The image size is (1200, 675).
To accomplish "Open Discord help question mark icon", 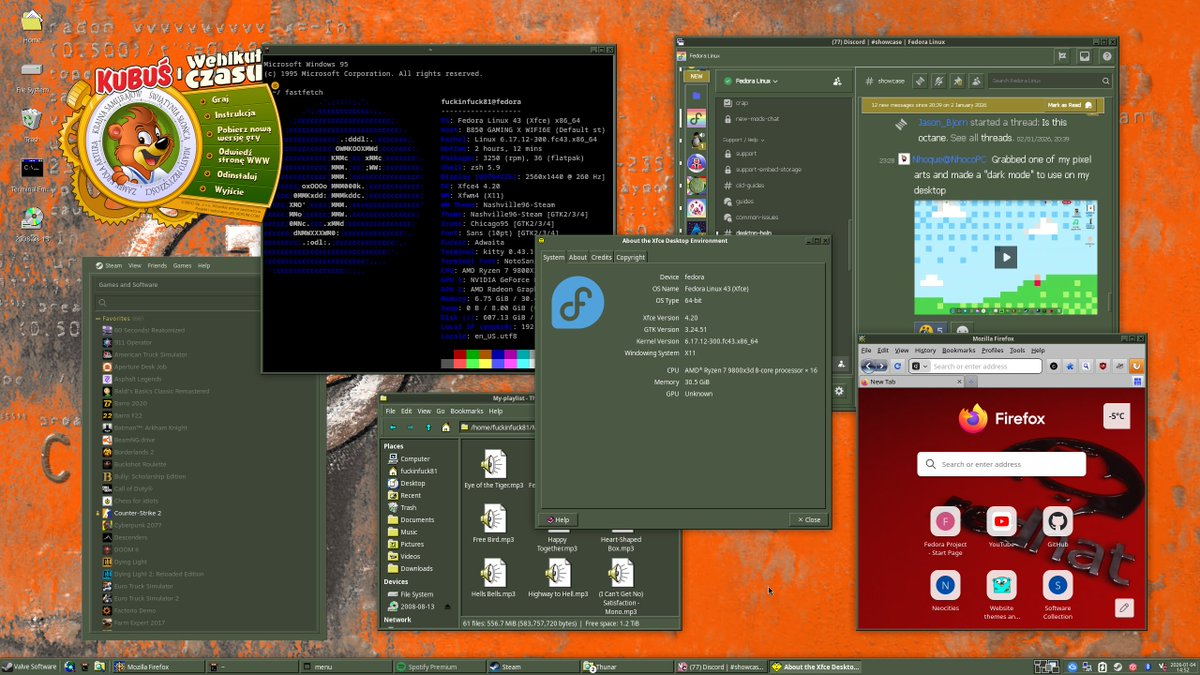I will click(1107, 56).
